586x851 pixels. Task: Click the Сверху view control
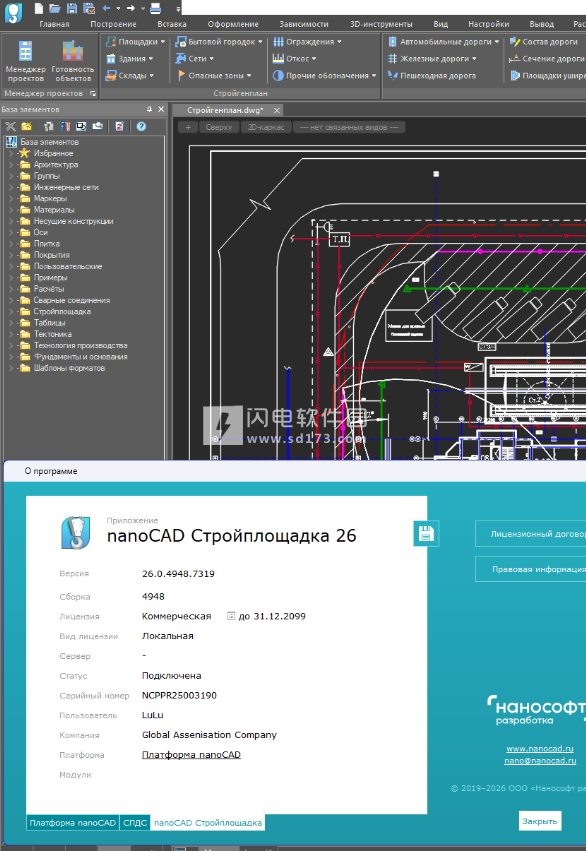pyautogui.click(x=219, y=128)
